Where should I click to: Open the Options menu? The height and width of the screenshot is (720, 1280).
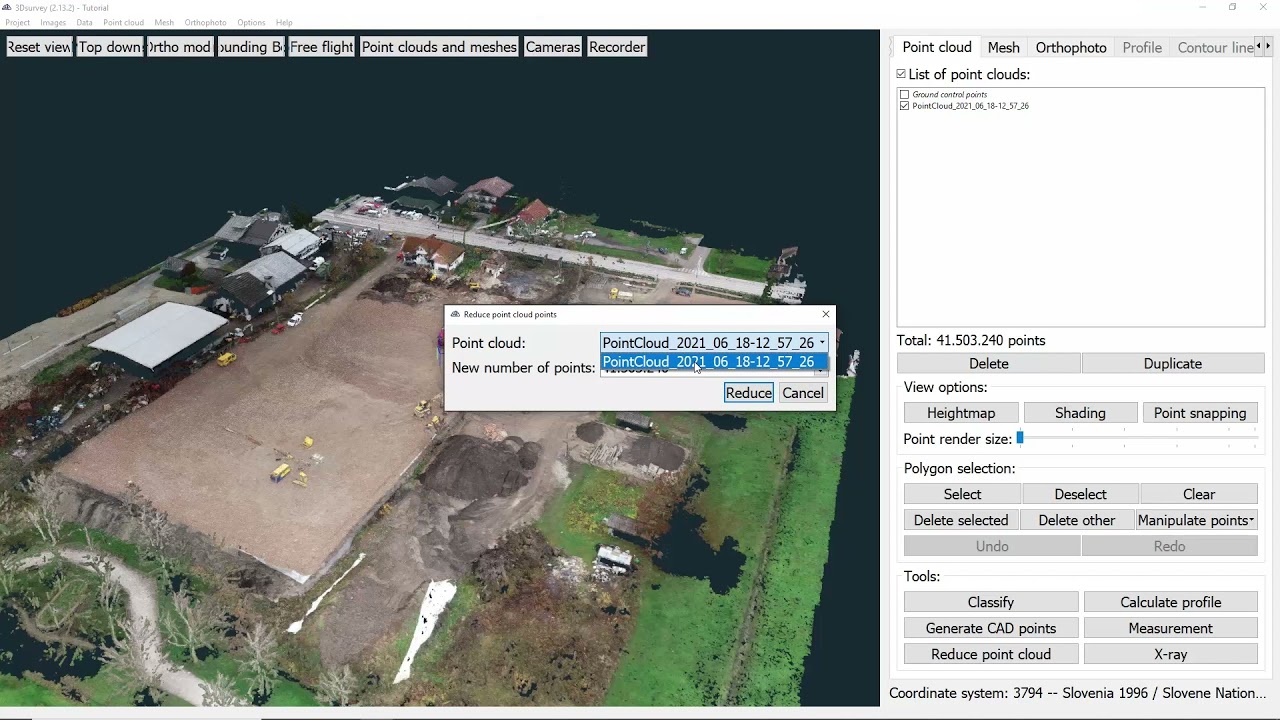pos(251,22)
